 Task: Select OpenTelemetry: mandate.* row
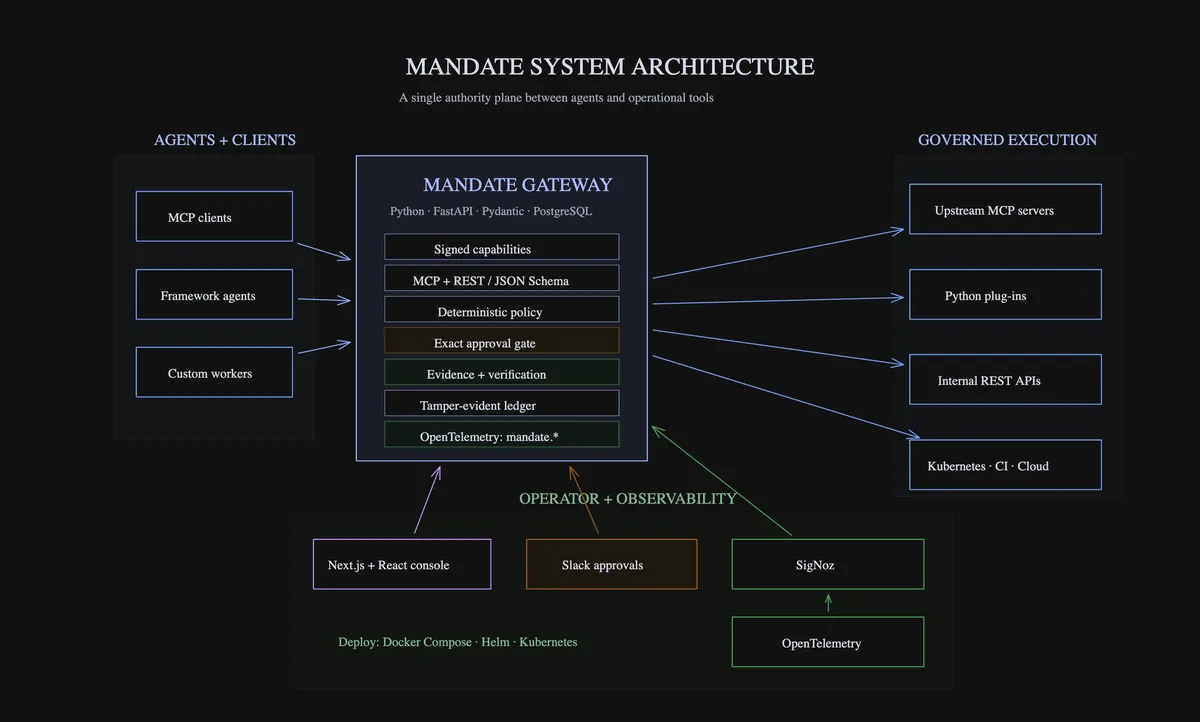502,434
